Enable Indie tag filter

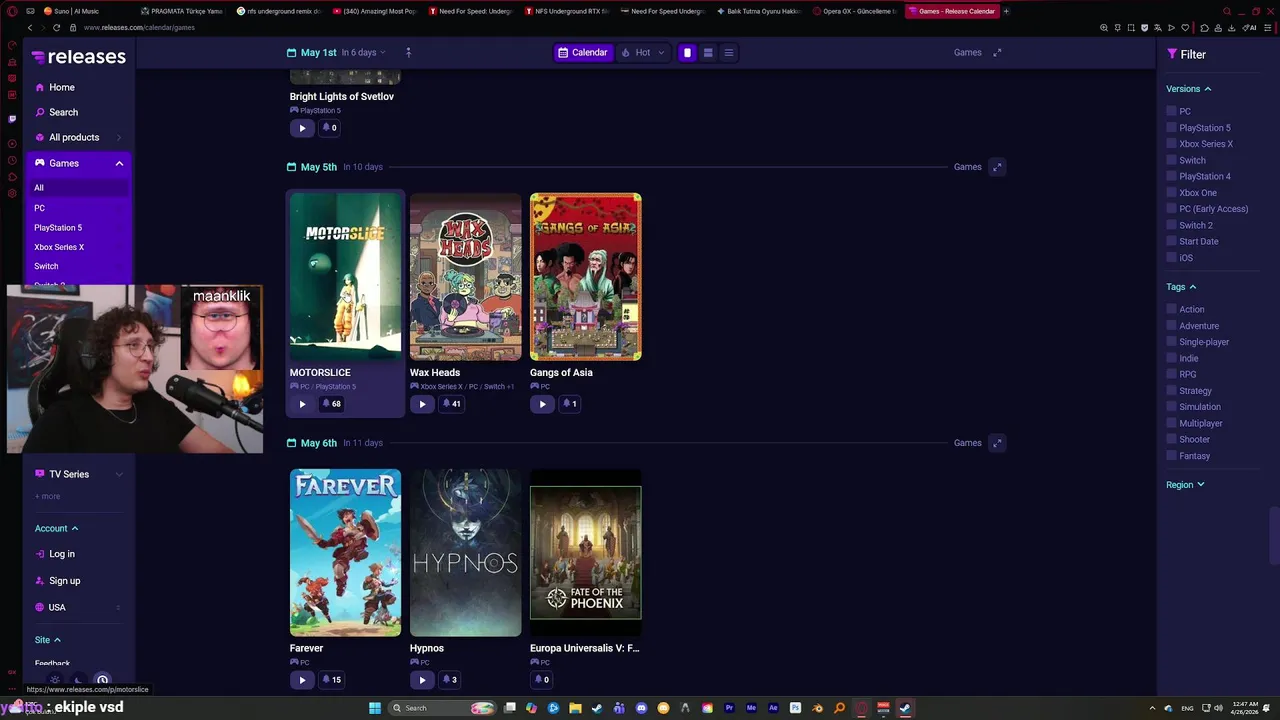(x=1171, y=358)
